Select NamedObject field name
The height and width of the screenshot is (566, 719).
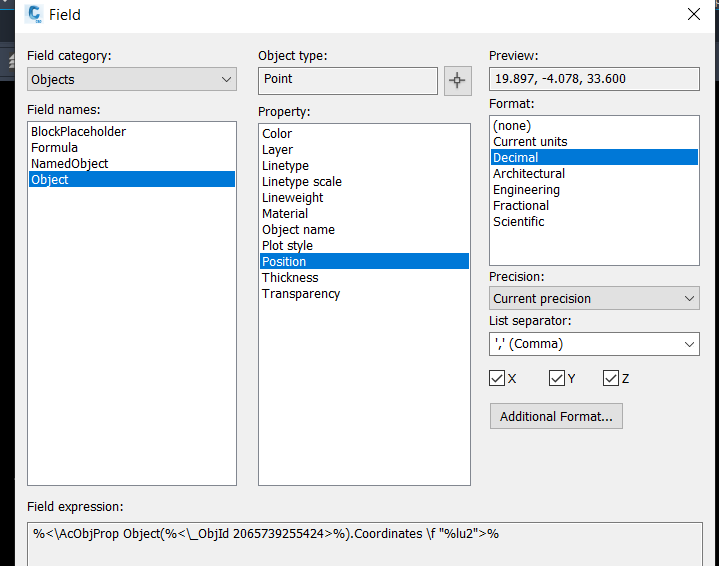click(x=69, y=163)
